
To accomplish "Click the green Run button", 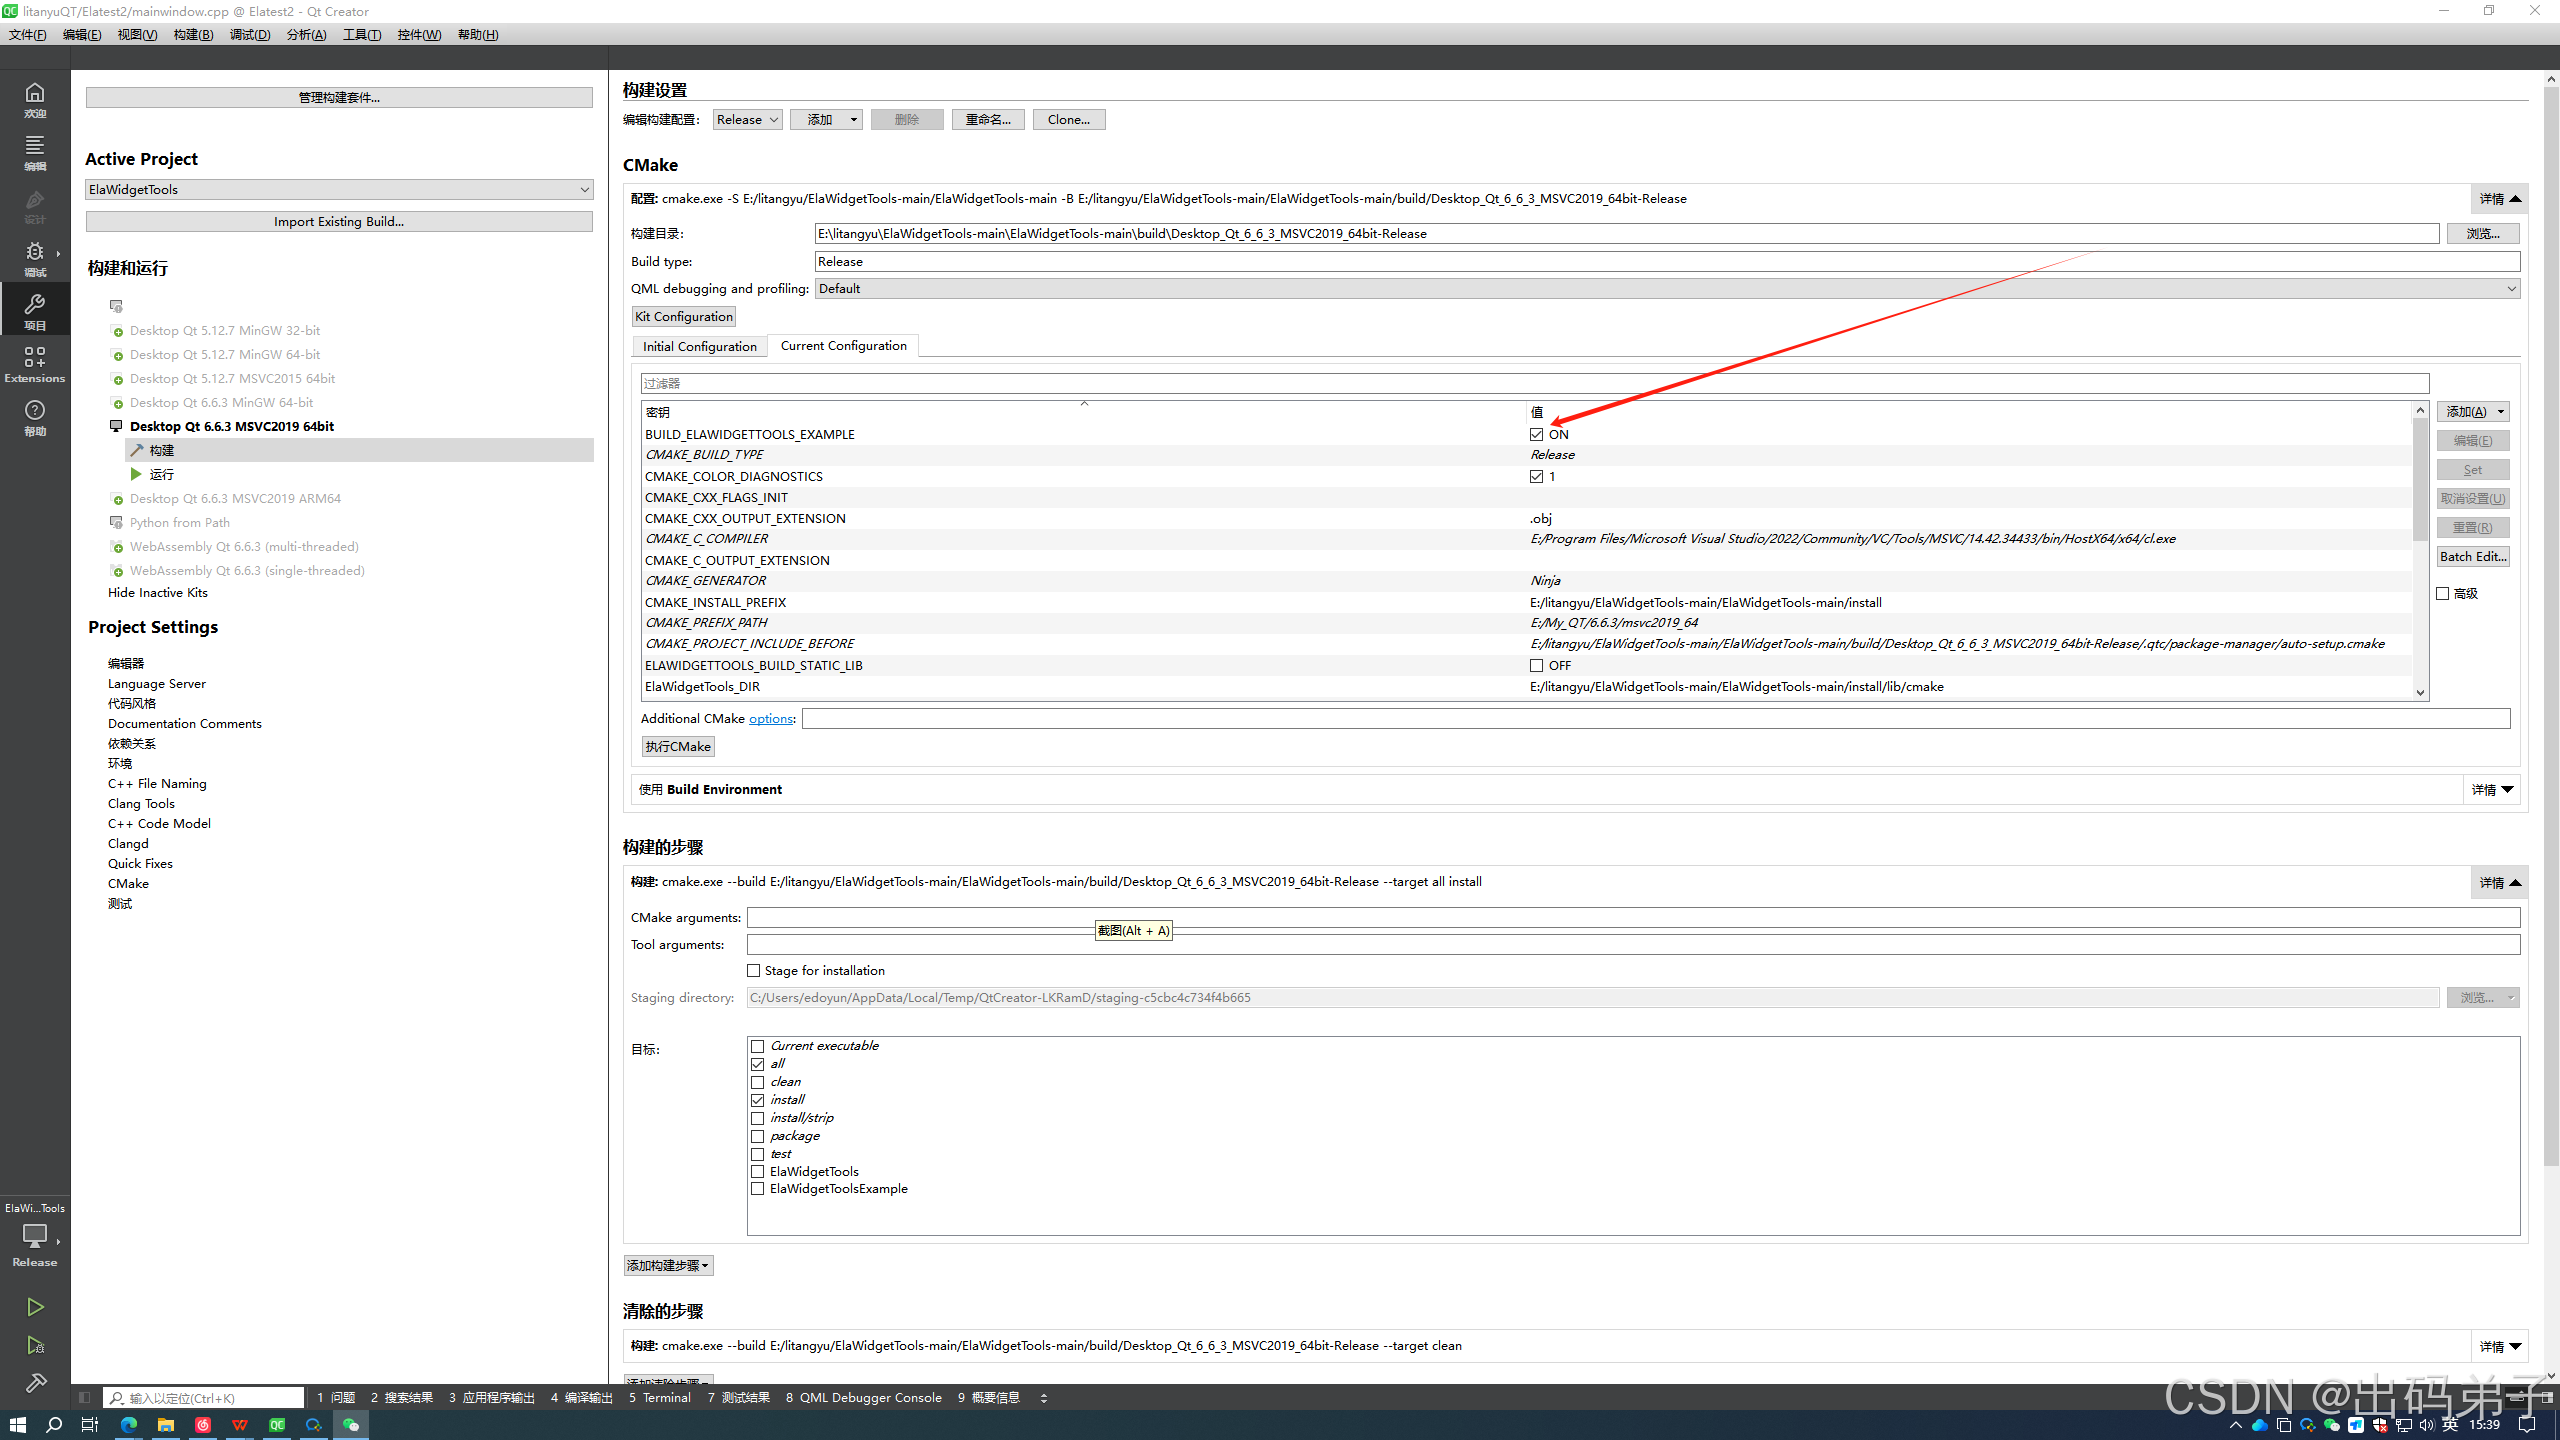I will click(x=35, y=1307).
